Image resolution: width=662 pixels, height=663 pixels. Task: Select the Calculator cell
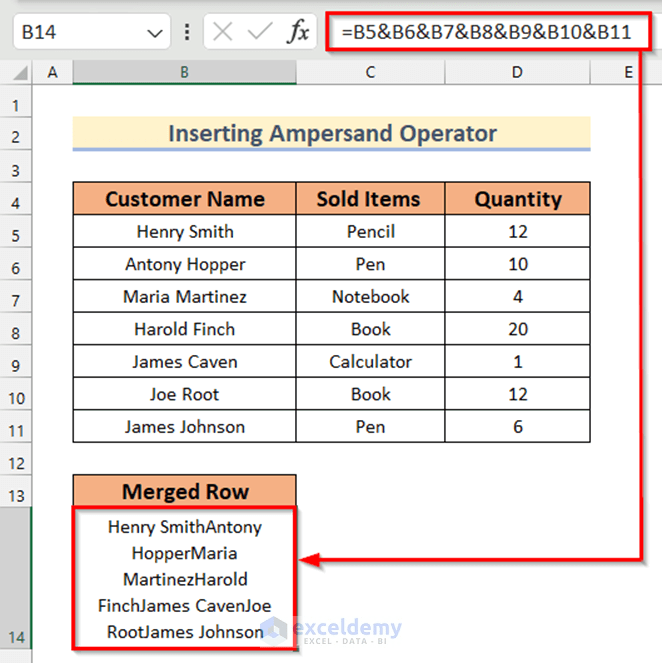click(370, 362)
